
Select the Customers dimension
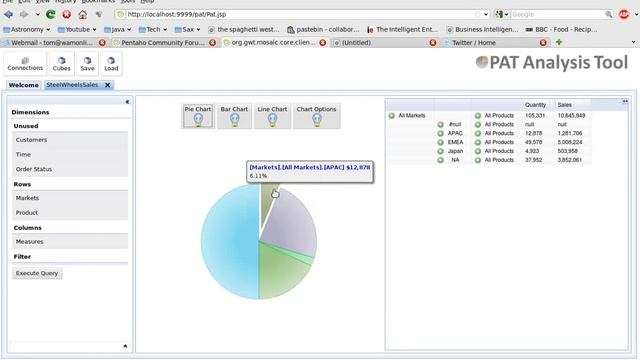(70, 140)
